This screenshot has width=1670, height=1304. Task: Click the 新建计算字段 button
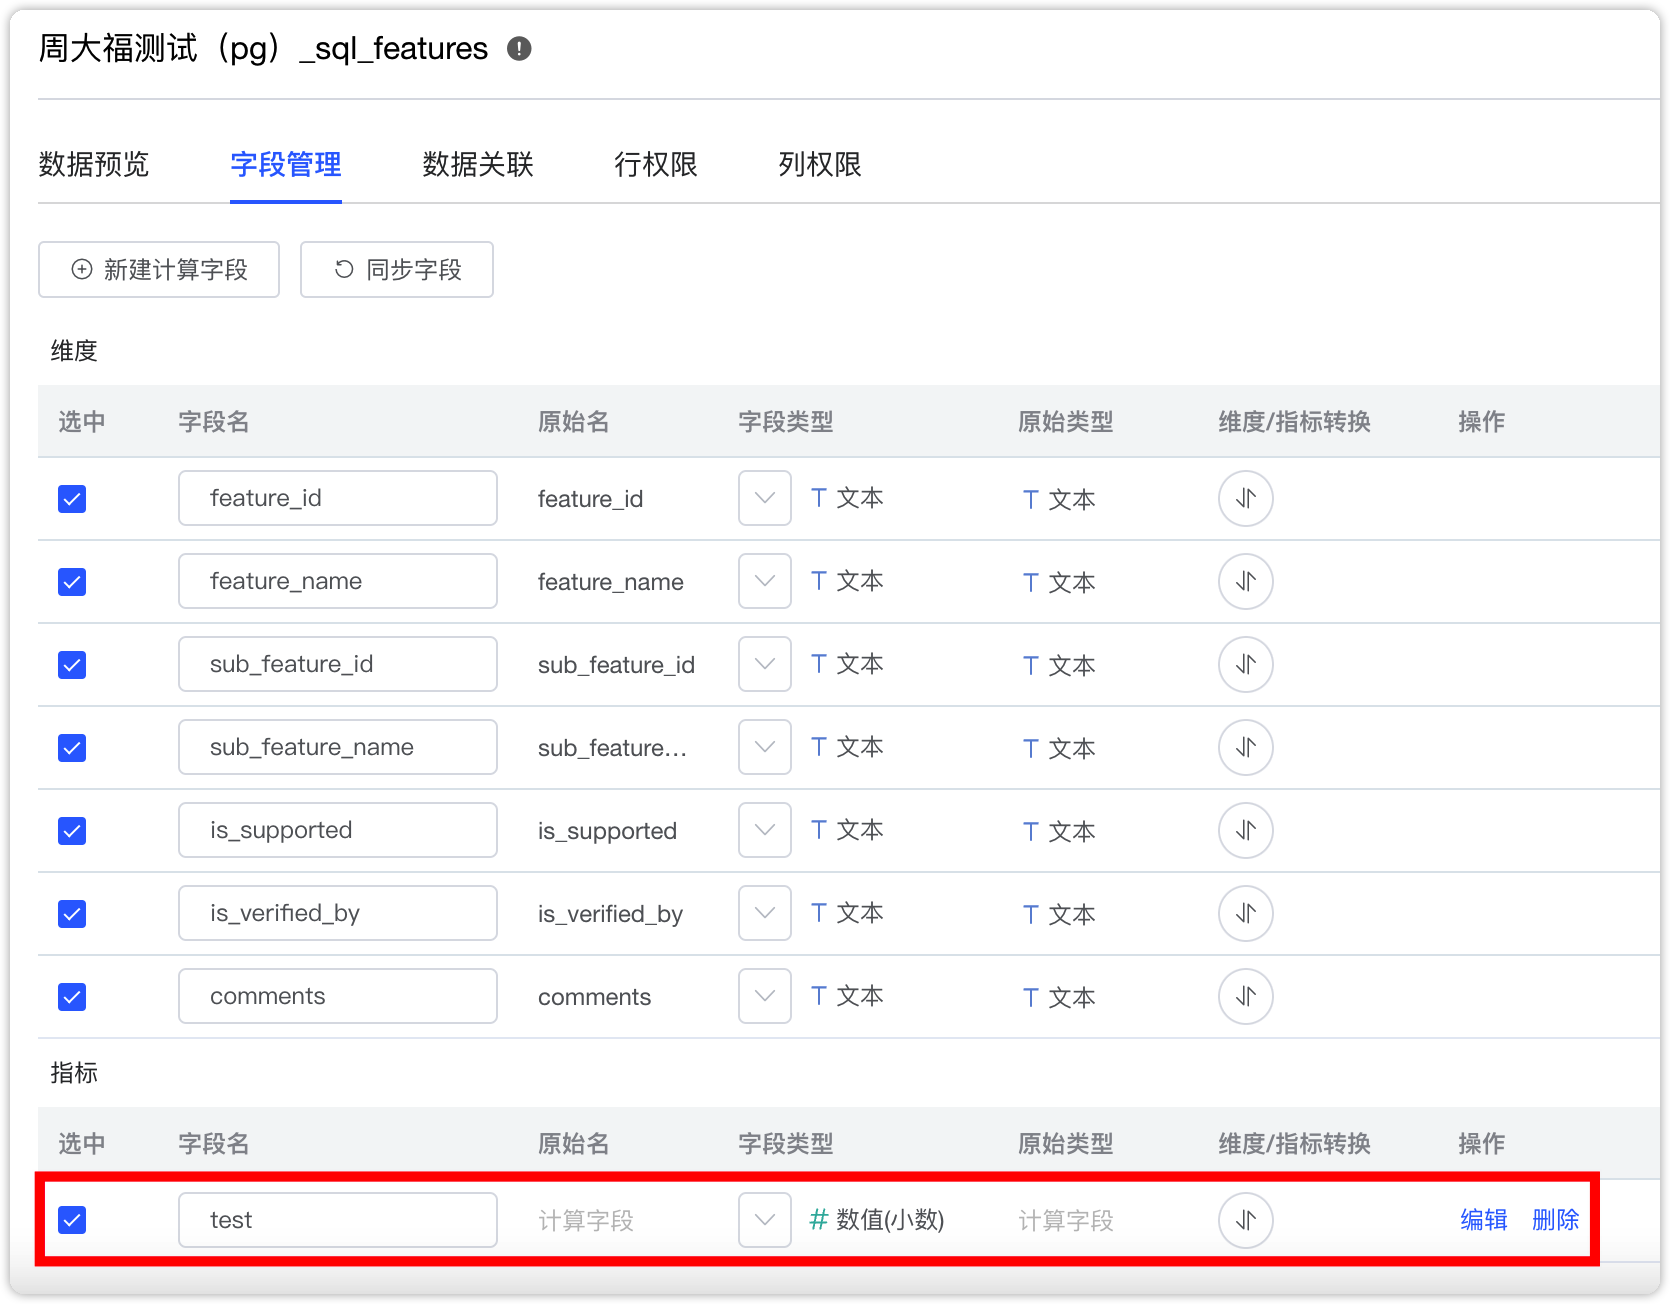click(x=158, y=269)
